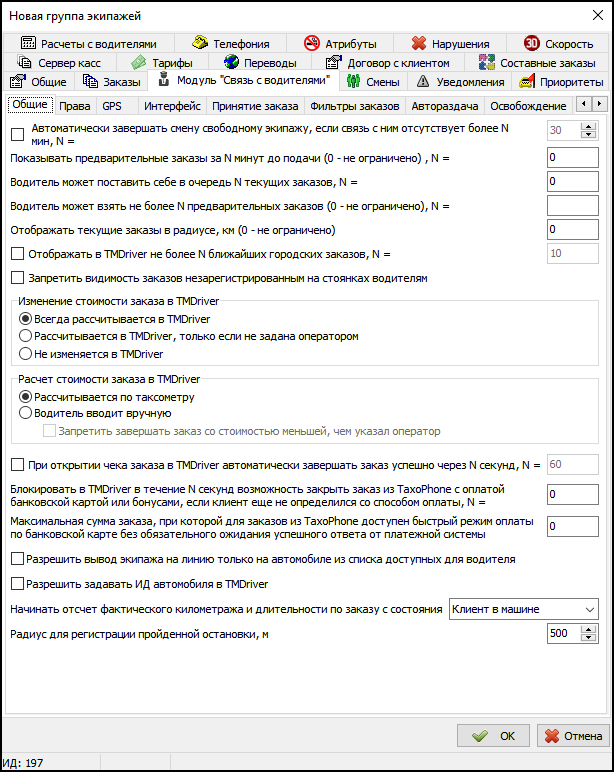Click the red cross icon on Нарушения tab

(419, 44)
